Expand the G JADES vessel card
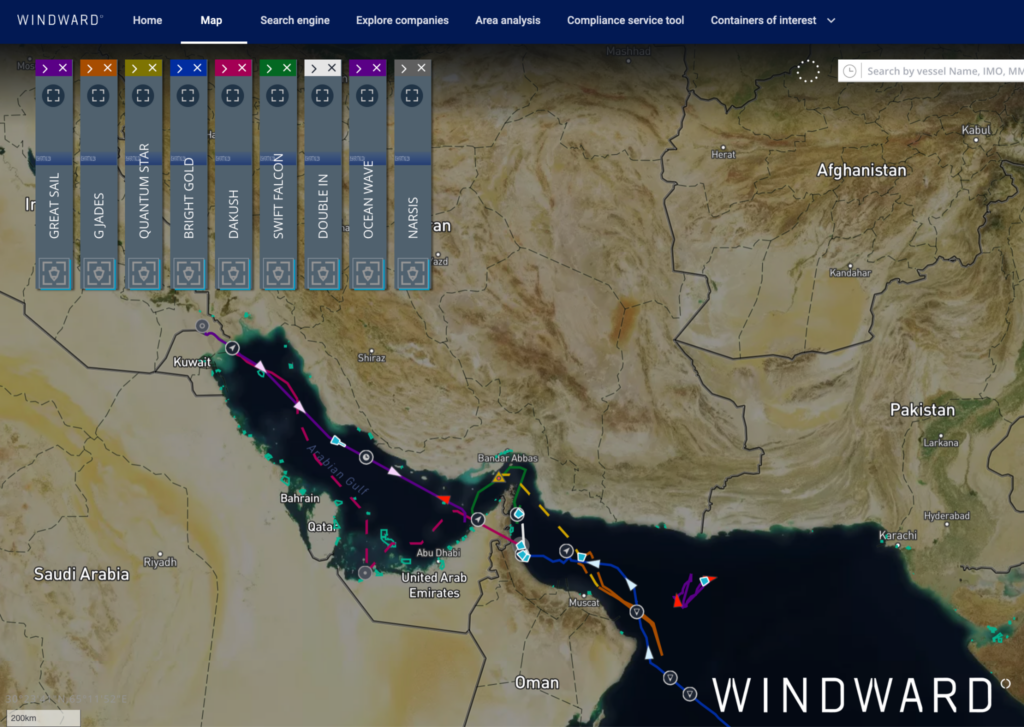Screen dimensions: 1024x727 89,68
